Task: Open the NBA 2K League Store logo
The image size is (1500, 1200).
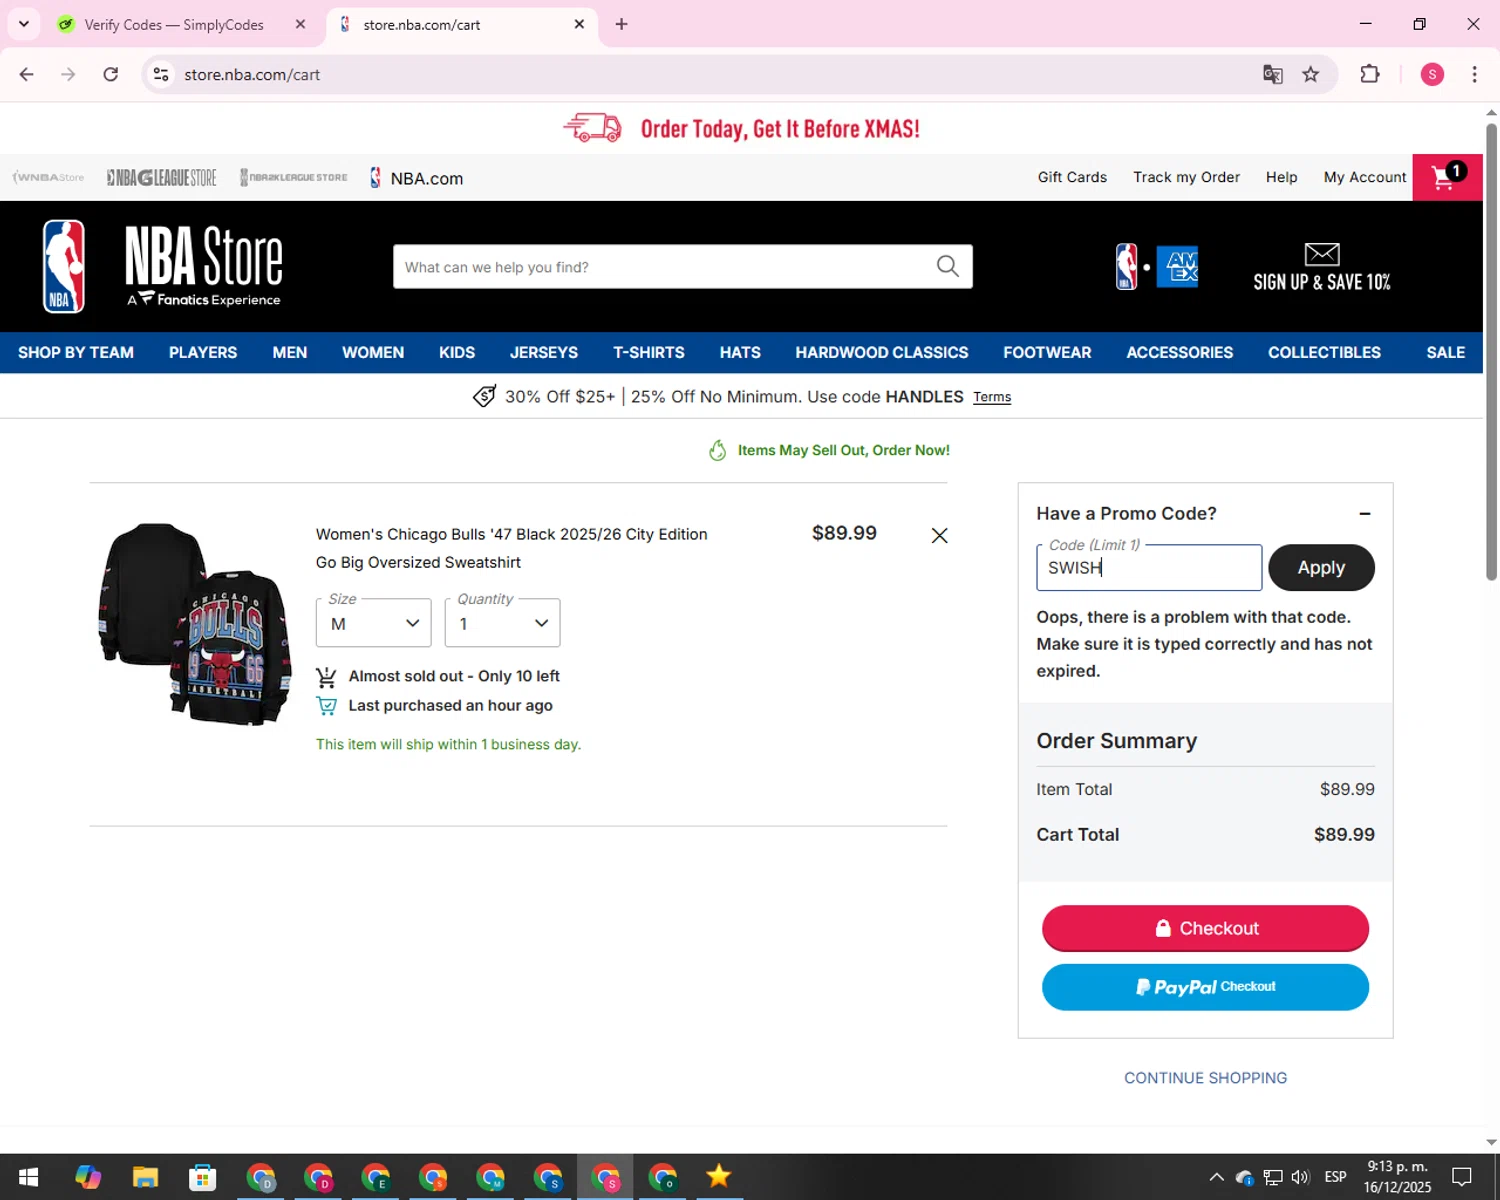Action: pos(294,177)
